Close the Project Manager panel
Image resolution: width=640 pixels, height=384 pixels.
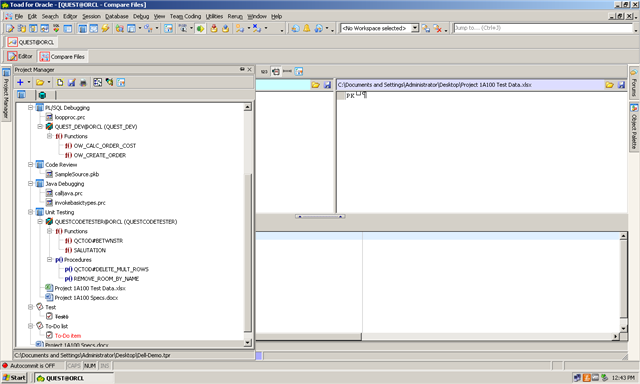pyautogui.click(x=249, y=69)
